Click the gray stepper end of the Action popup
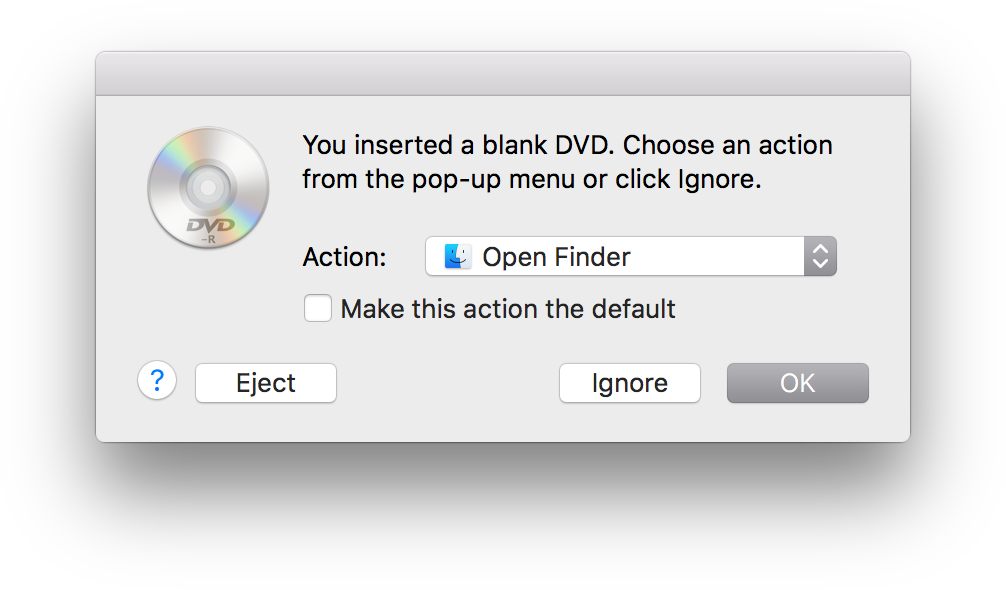Image resolution: width=1006 pixels, height=590 pixels. 820,257
